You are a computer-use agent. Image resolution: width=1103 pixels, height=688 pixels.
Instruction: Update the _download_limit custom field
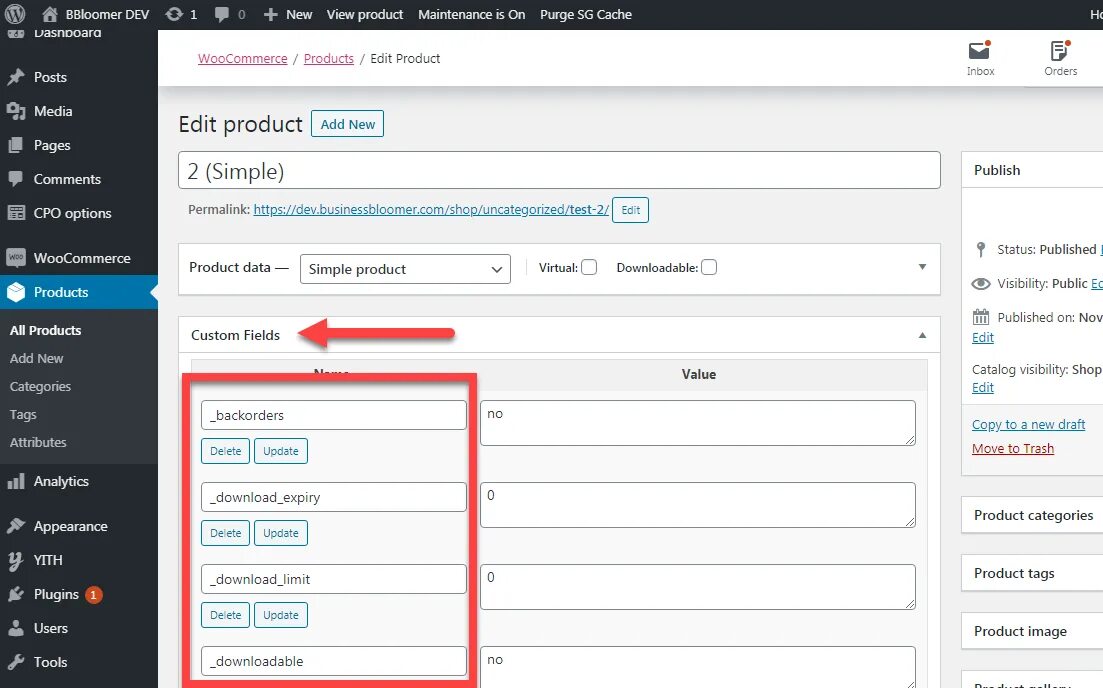click(x=281, y=615)
